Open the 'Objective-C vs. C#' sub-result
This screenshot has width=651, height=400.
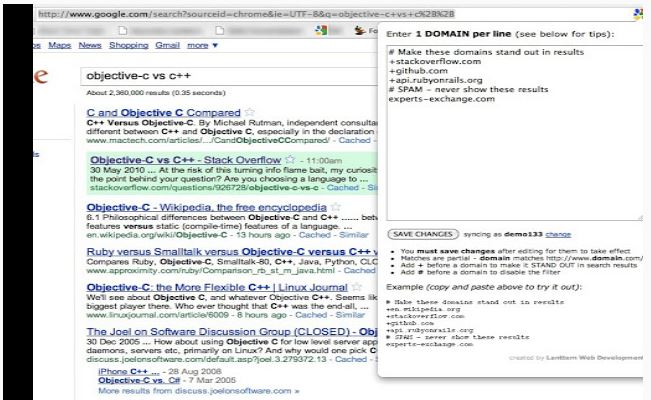pos(139,380)
